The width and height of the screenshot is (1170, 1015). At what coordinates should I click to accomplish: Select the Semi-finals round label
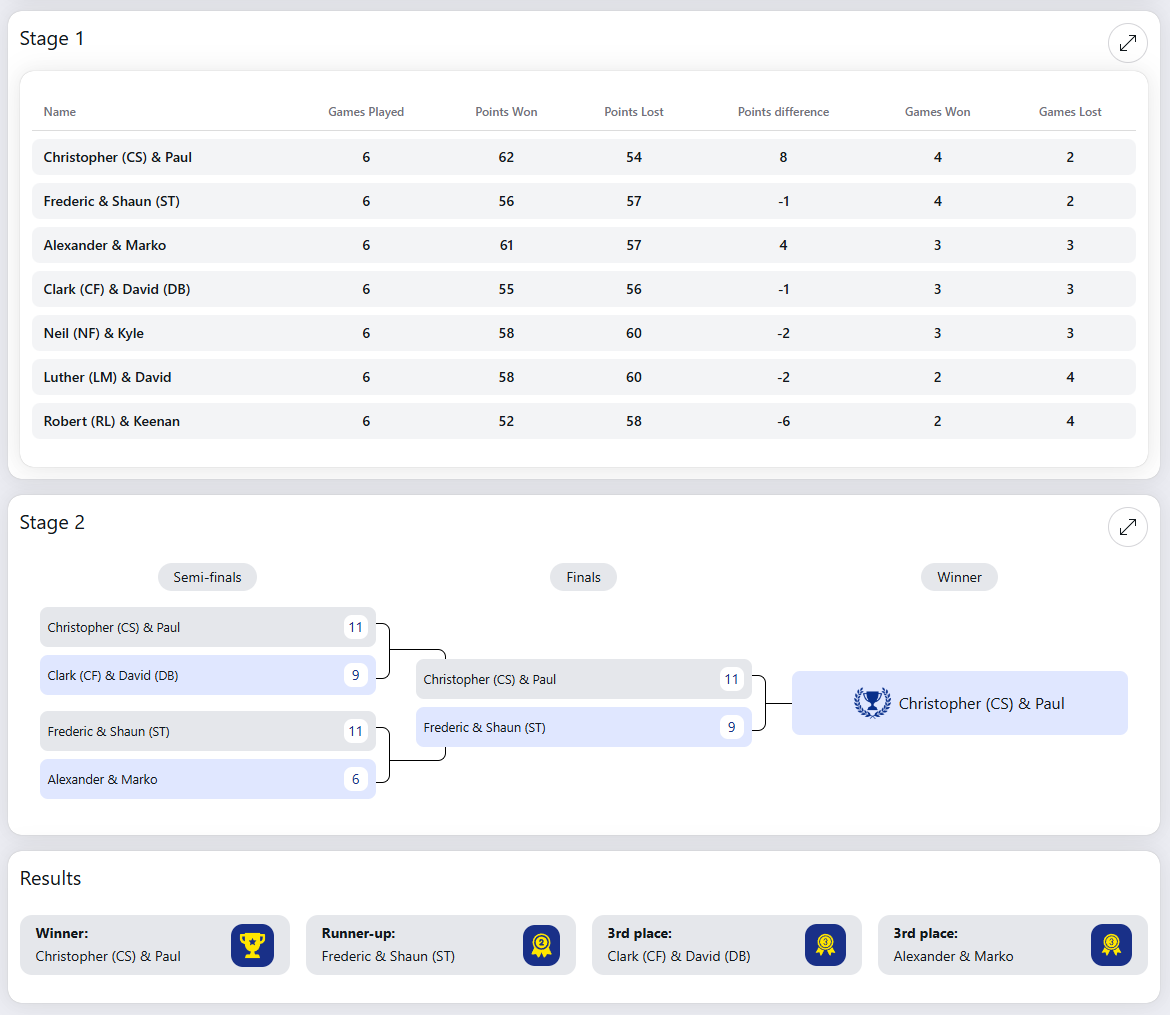pos(207,577)
